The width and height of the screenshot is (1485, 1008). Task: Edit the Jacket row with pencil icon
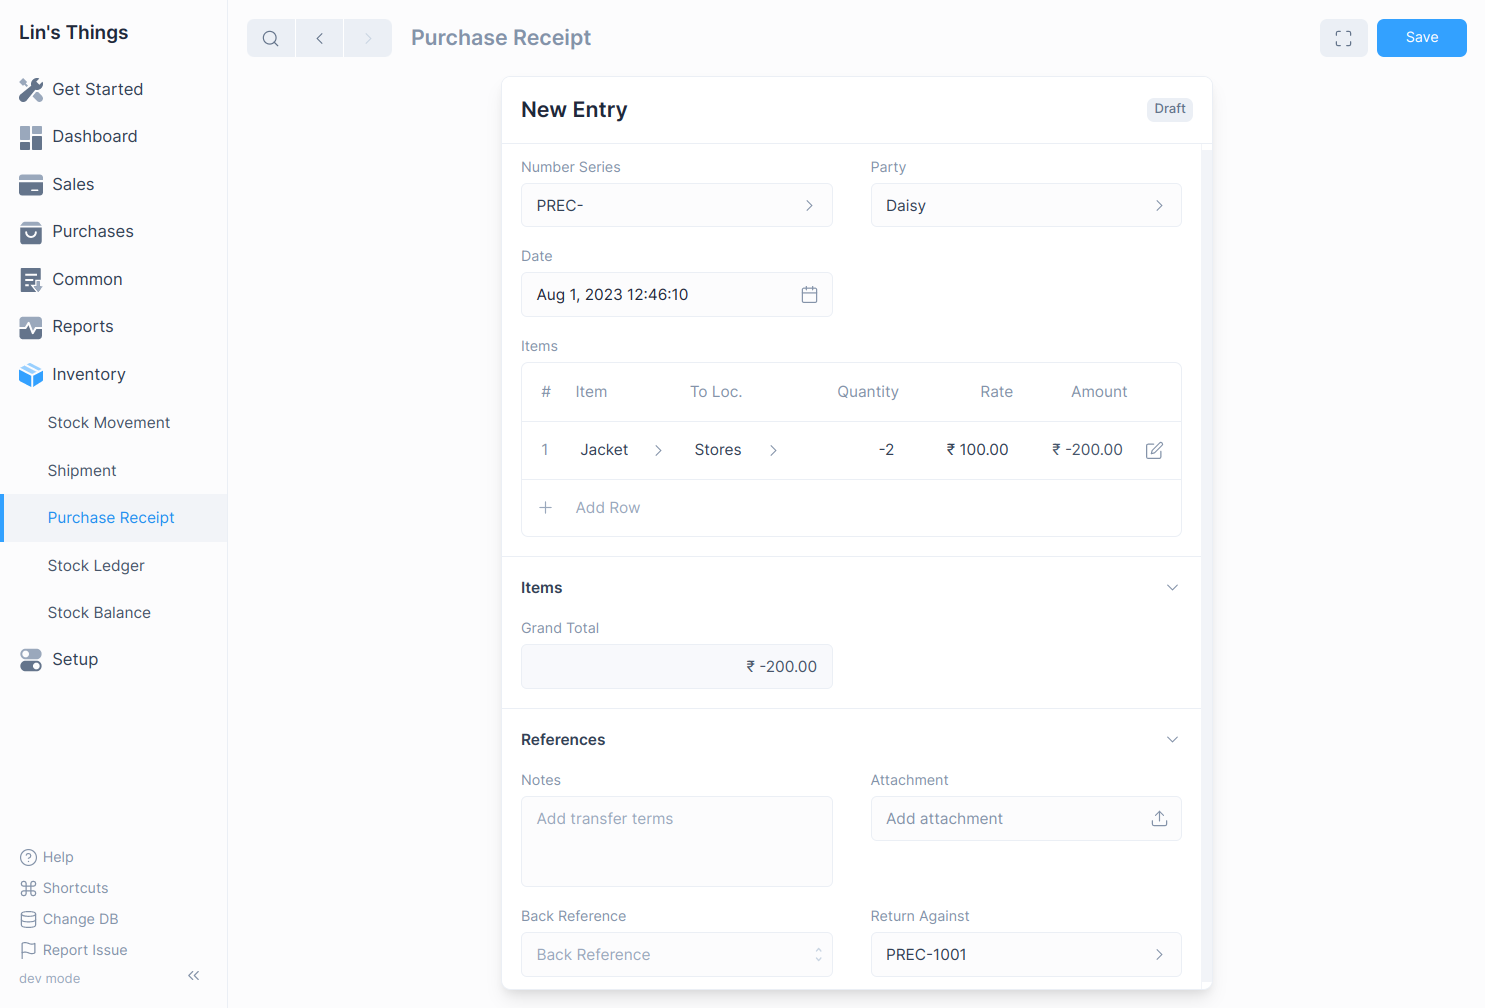tap(1154, 450)
